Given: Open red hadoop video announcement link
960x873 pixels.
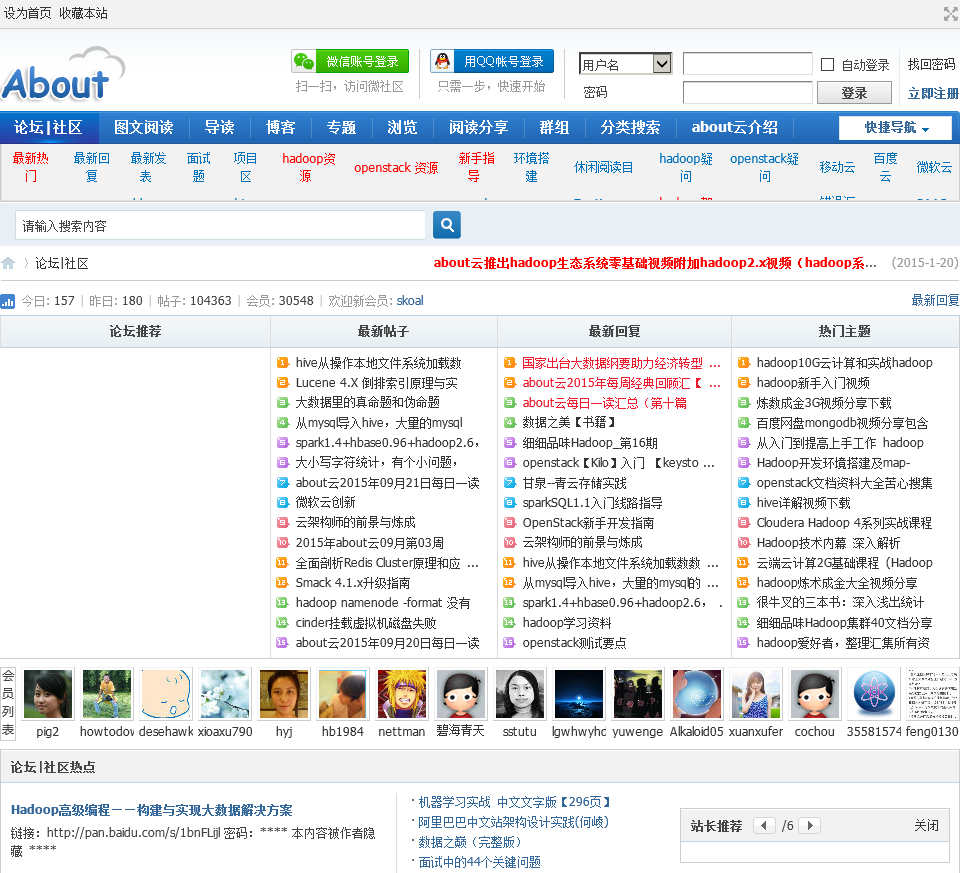Looking at the screenshot, I should coord(655,263).
